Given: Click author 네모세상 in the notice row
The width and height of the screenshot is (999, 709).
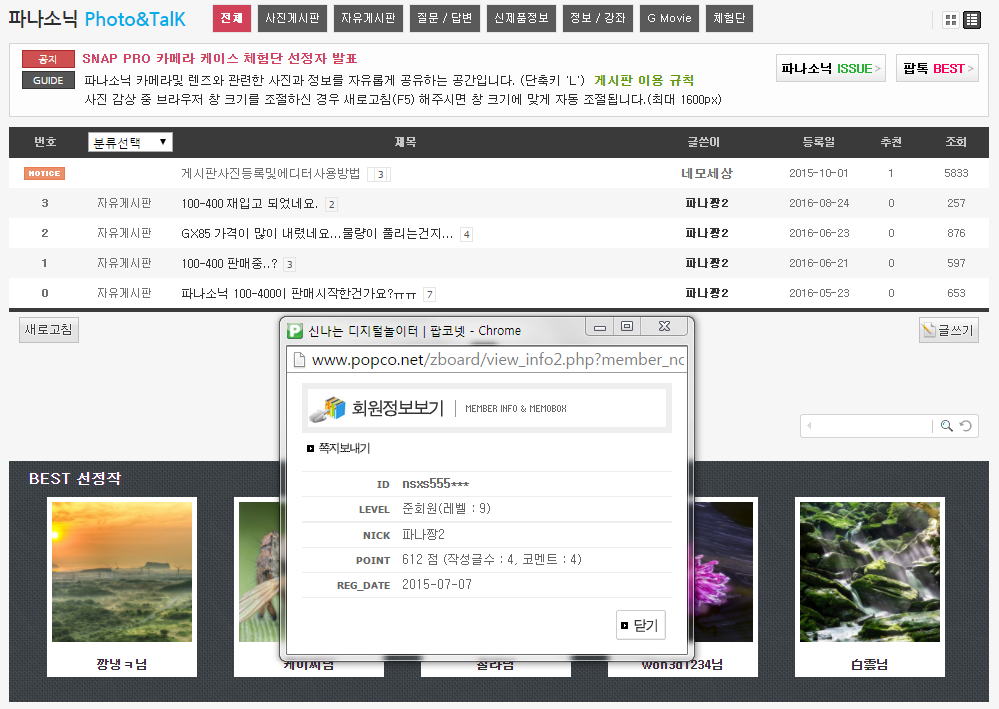Looking at the screenshot, I should [707, 173].
